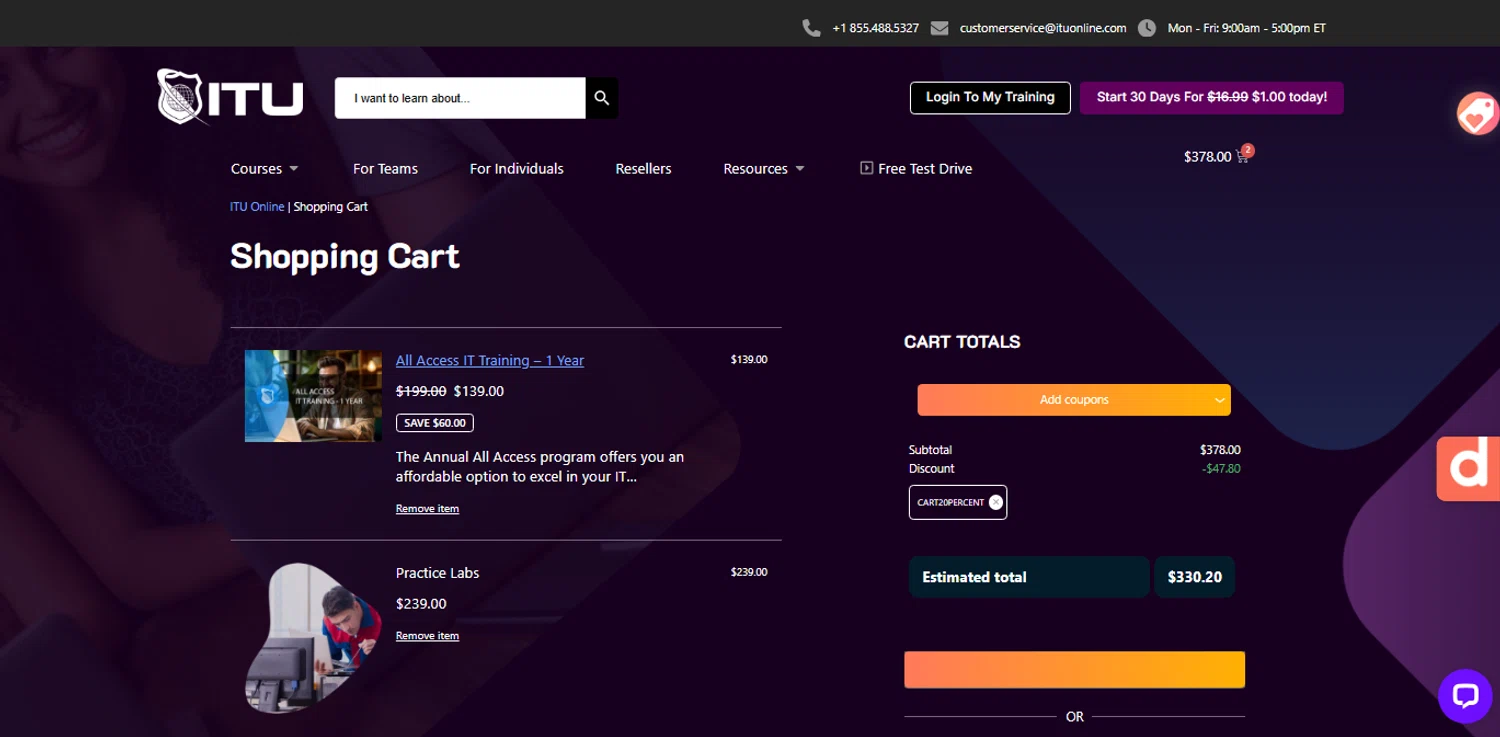Open the For Individuals menu item
This screenshot has width=1500, height=737.
click(517, 168)
